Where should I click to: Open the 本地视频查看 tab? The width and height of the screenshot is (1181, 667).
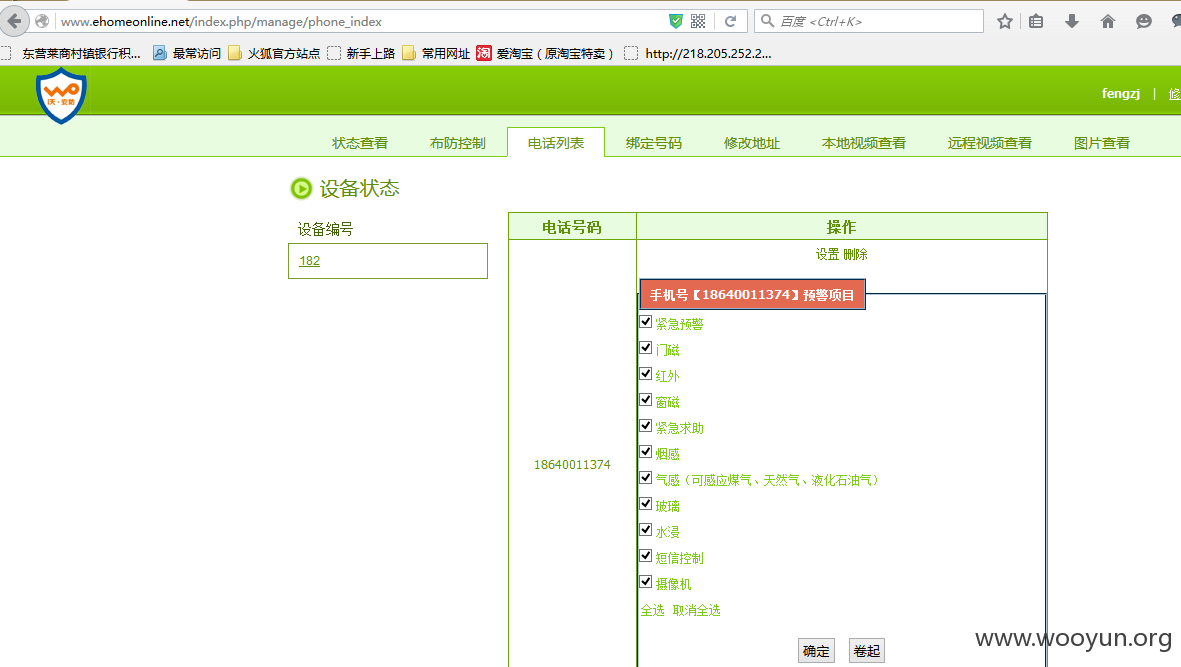tap(864, 143)
